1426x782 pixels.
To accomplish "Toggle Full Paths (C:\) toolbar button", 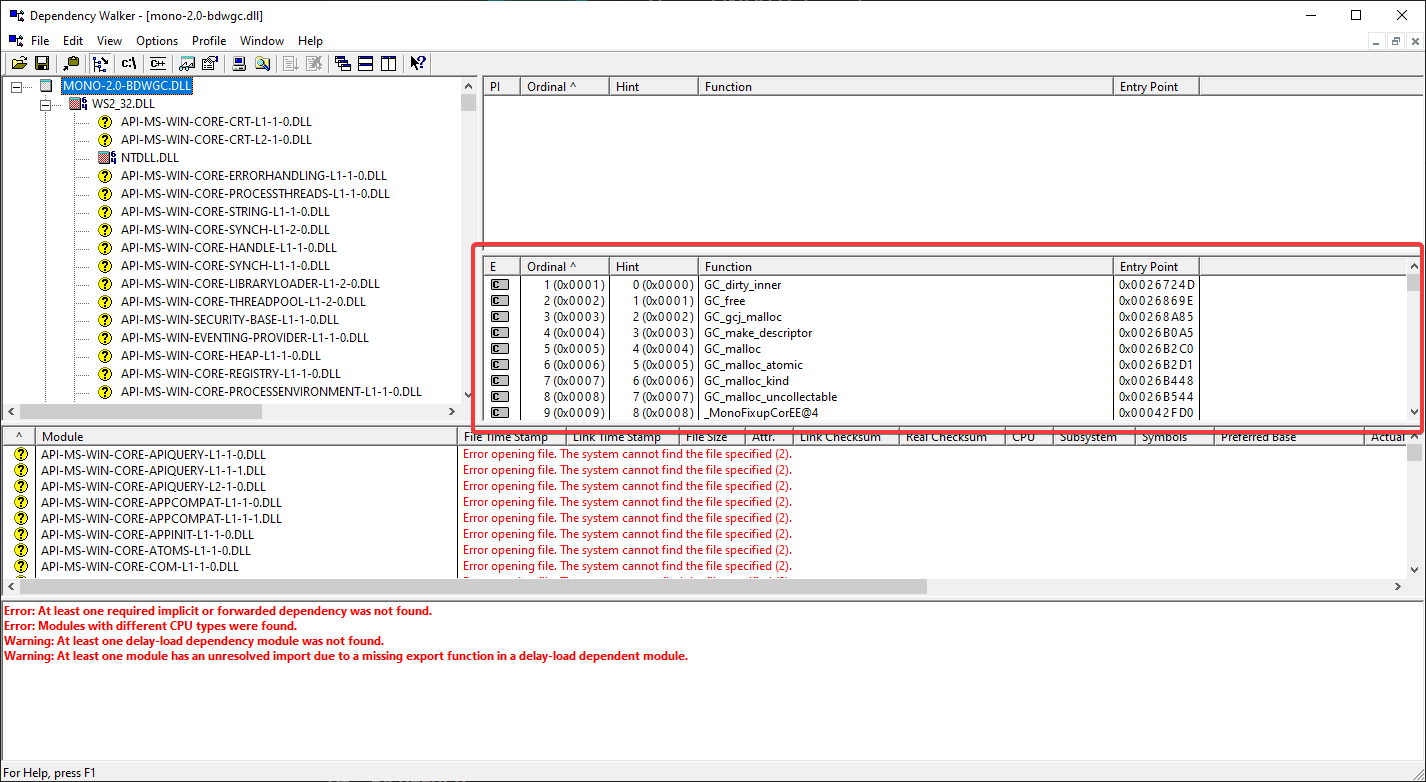I will pyautogui.click(x=129, y=63).
